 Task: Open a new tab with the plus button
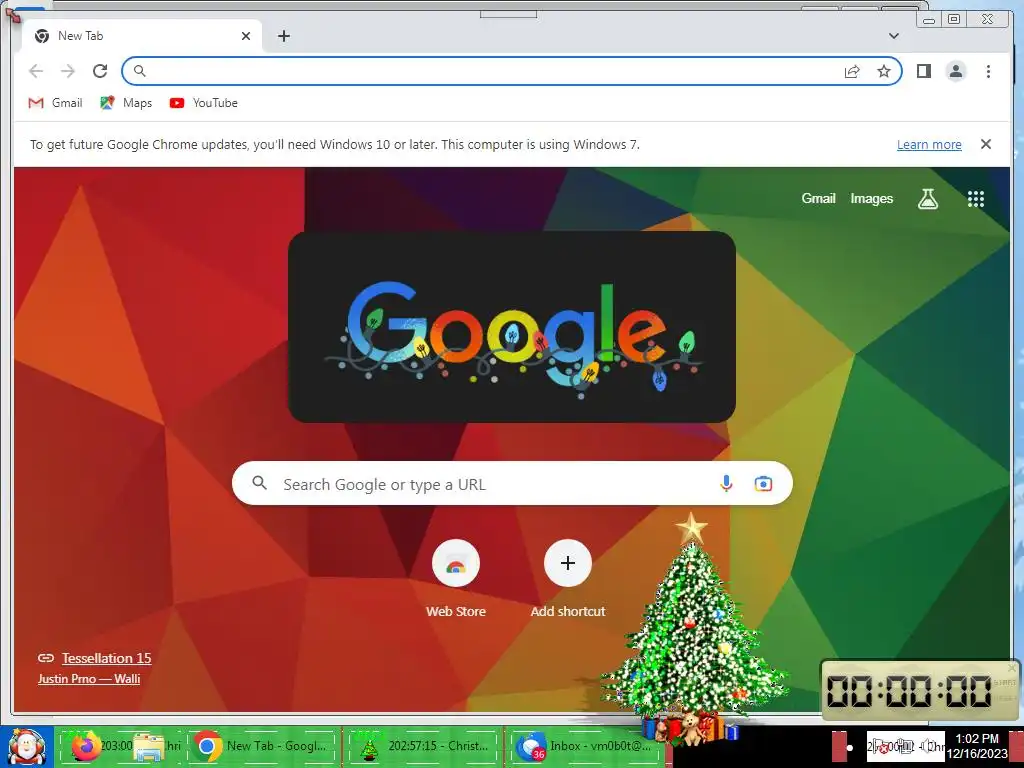coord(283,36)
